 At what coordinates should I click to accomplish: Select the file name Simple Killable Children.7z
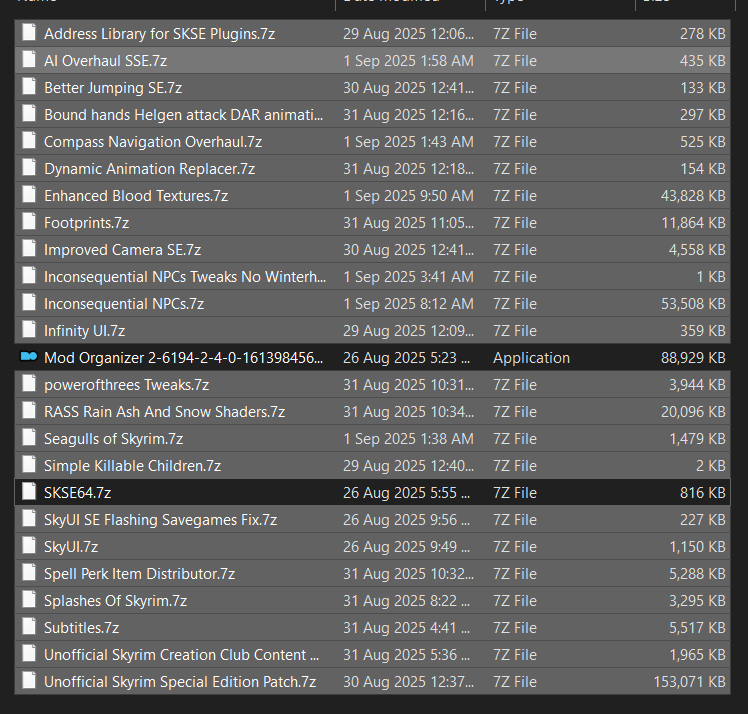point(133,466)
